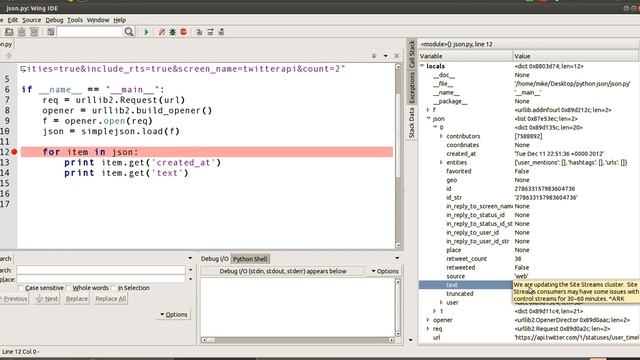Viewport: 640px width, 360px height.
Task: Click the fold marker at top of code
Action: coord(23,69)
